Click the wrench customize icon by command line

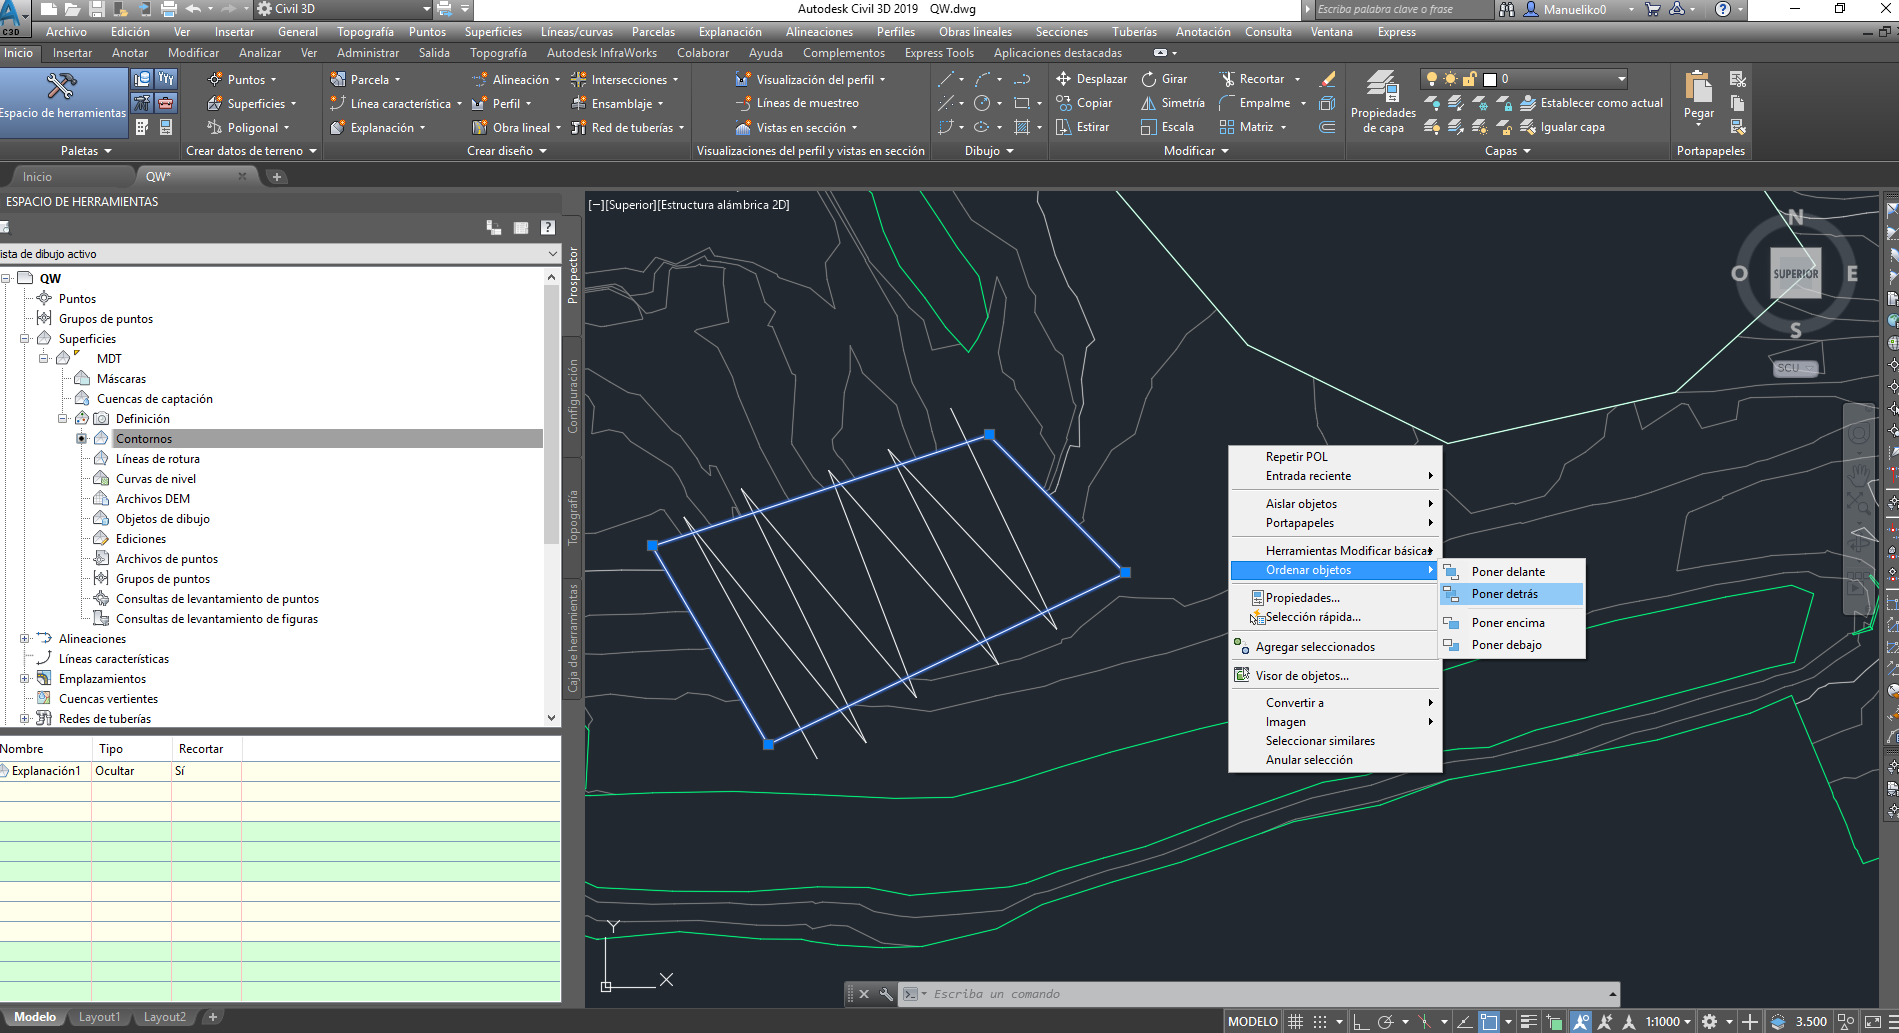pyautogui.click(x=886, y=994)
